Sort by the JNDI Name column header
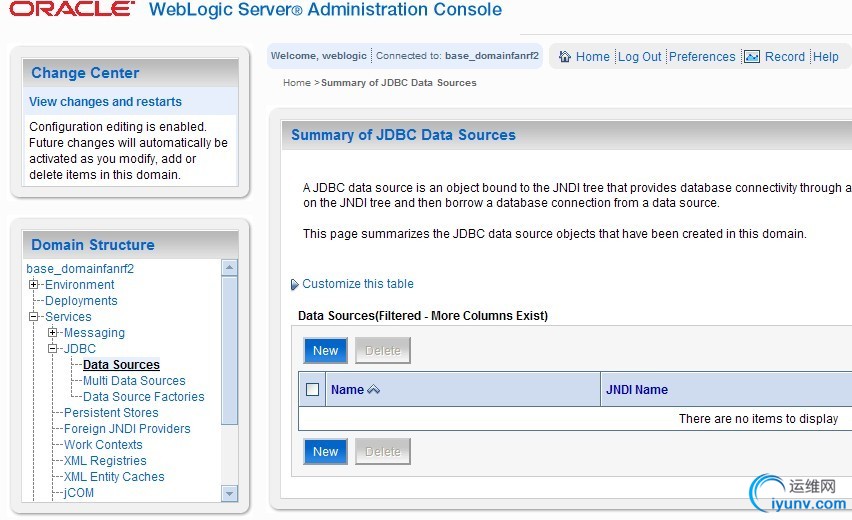 click(x=637, y=390)
